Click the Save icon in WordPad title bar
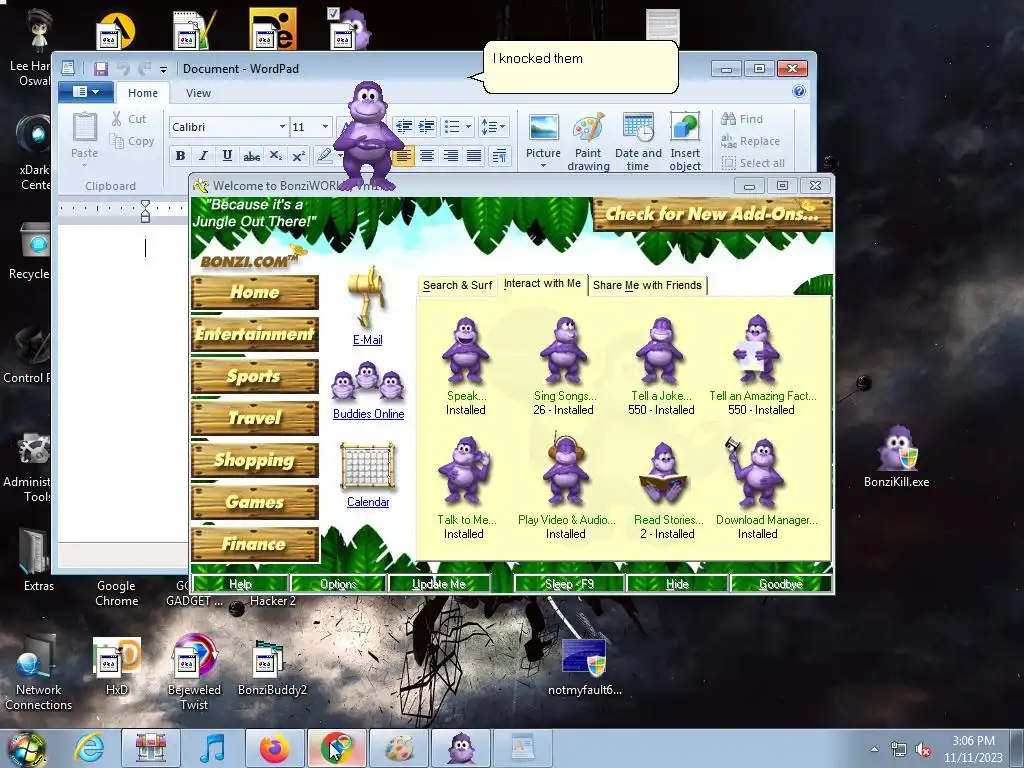The width and height of the screenshot is (1024, 768). 101,69
